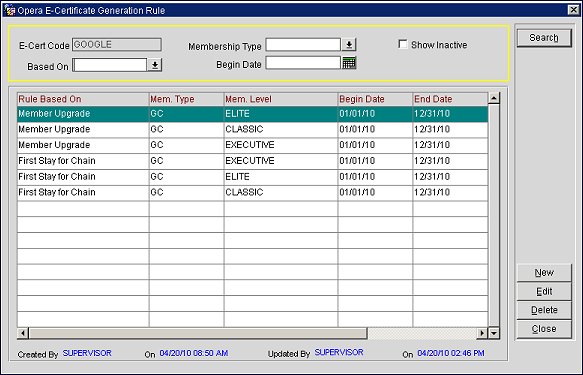Click the Search button

click(x=544, y=38)
